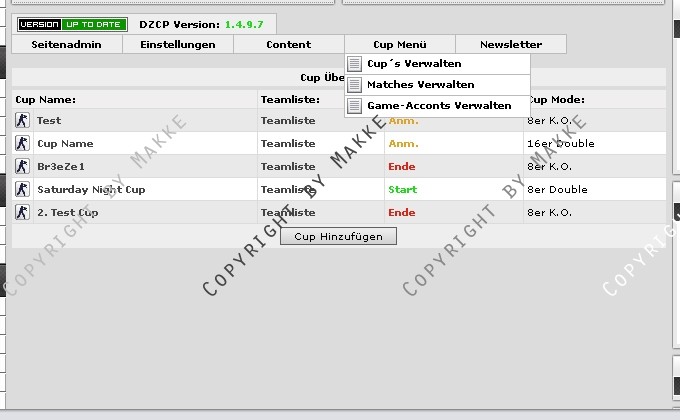The width and height of the screenshot is (680, 420).
Task: Click the game icon beside 2. Test Cup
Action: pos(22,213)
